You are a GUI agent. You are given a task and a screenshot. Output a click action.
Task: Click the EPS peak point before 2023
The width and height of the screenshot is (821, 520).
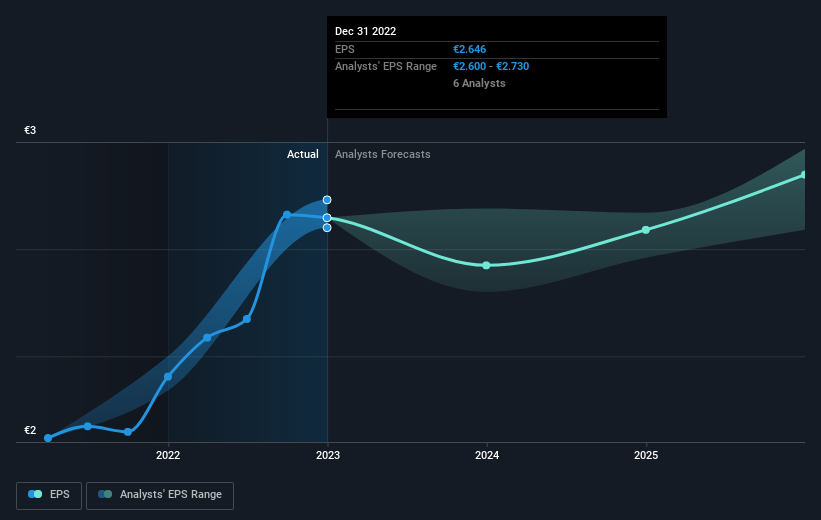pyautogui.click(x=287, y=215)
